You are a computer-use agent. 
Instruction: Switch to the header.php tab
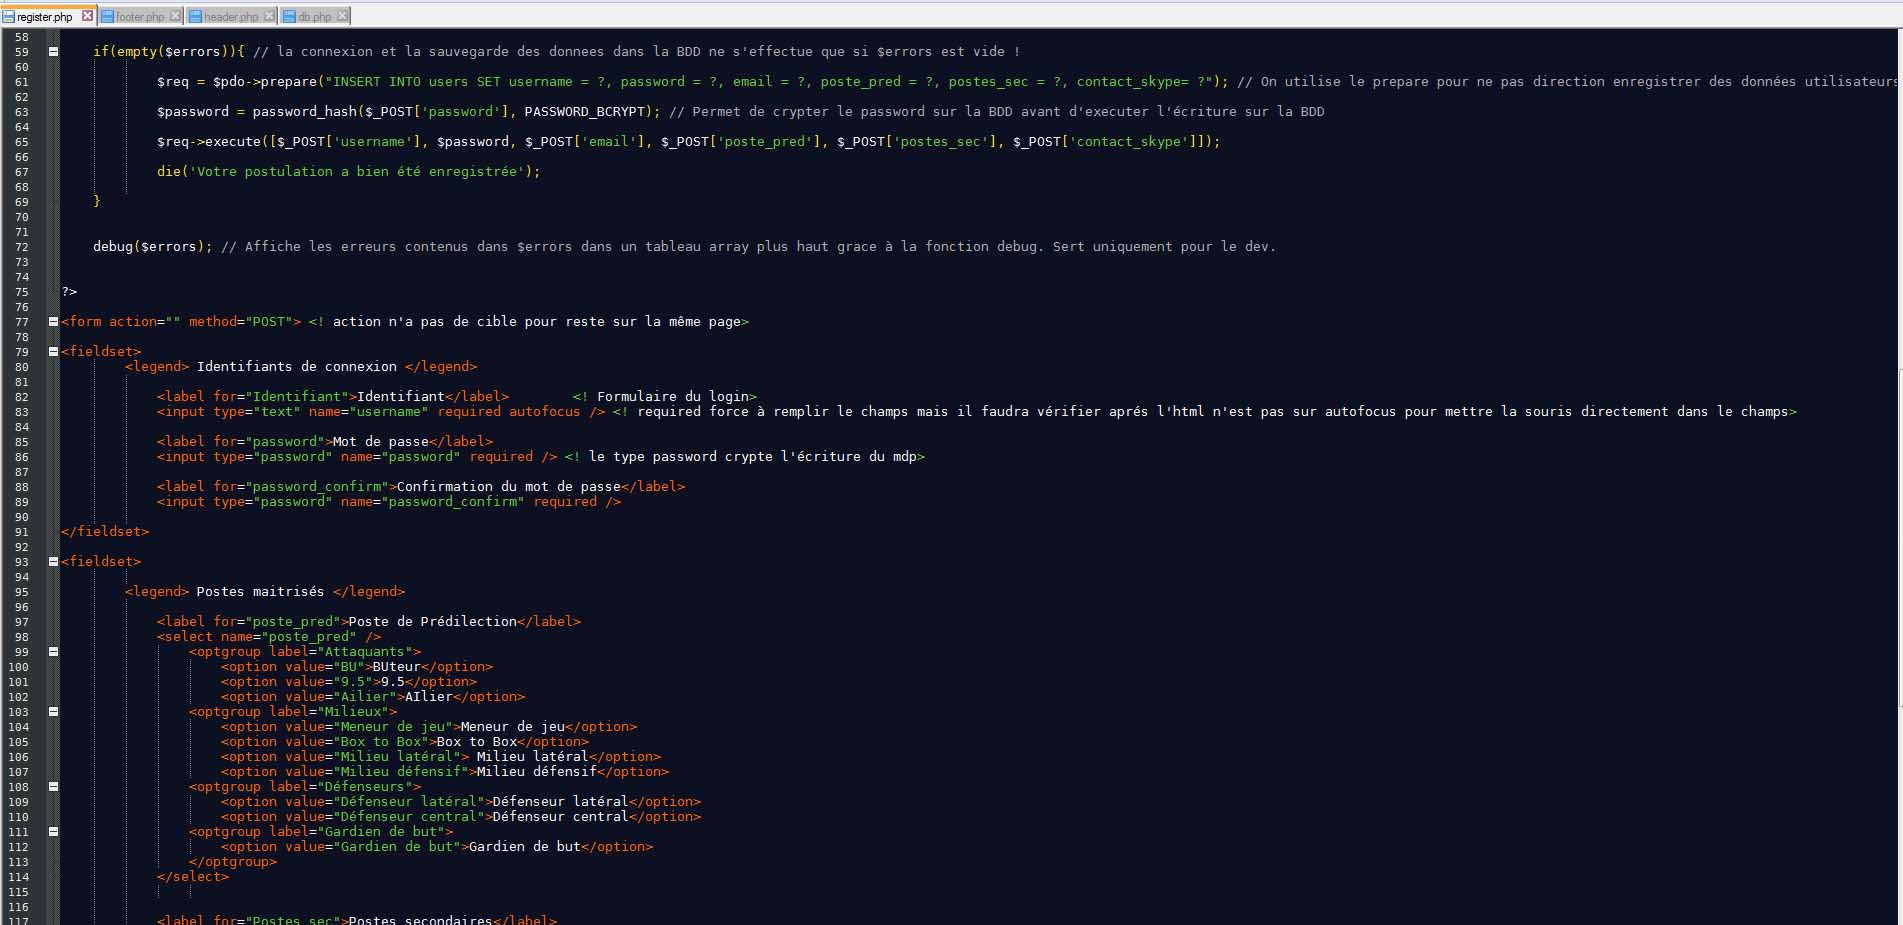pyautogui.click(x=230, y=15)
